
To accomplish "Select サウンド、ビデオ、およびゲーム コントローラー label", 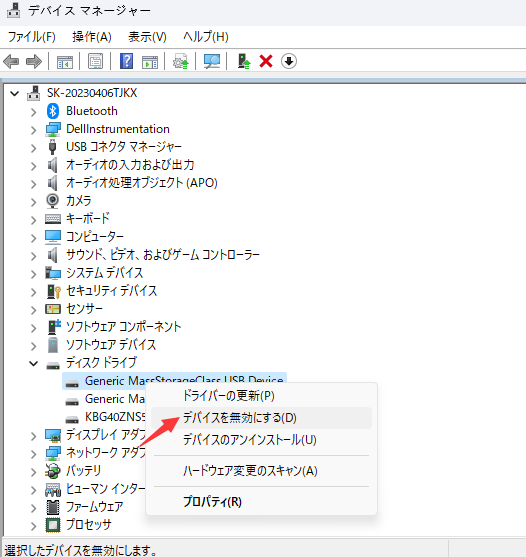I will 163,255.
